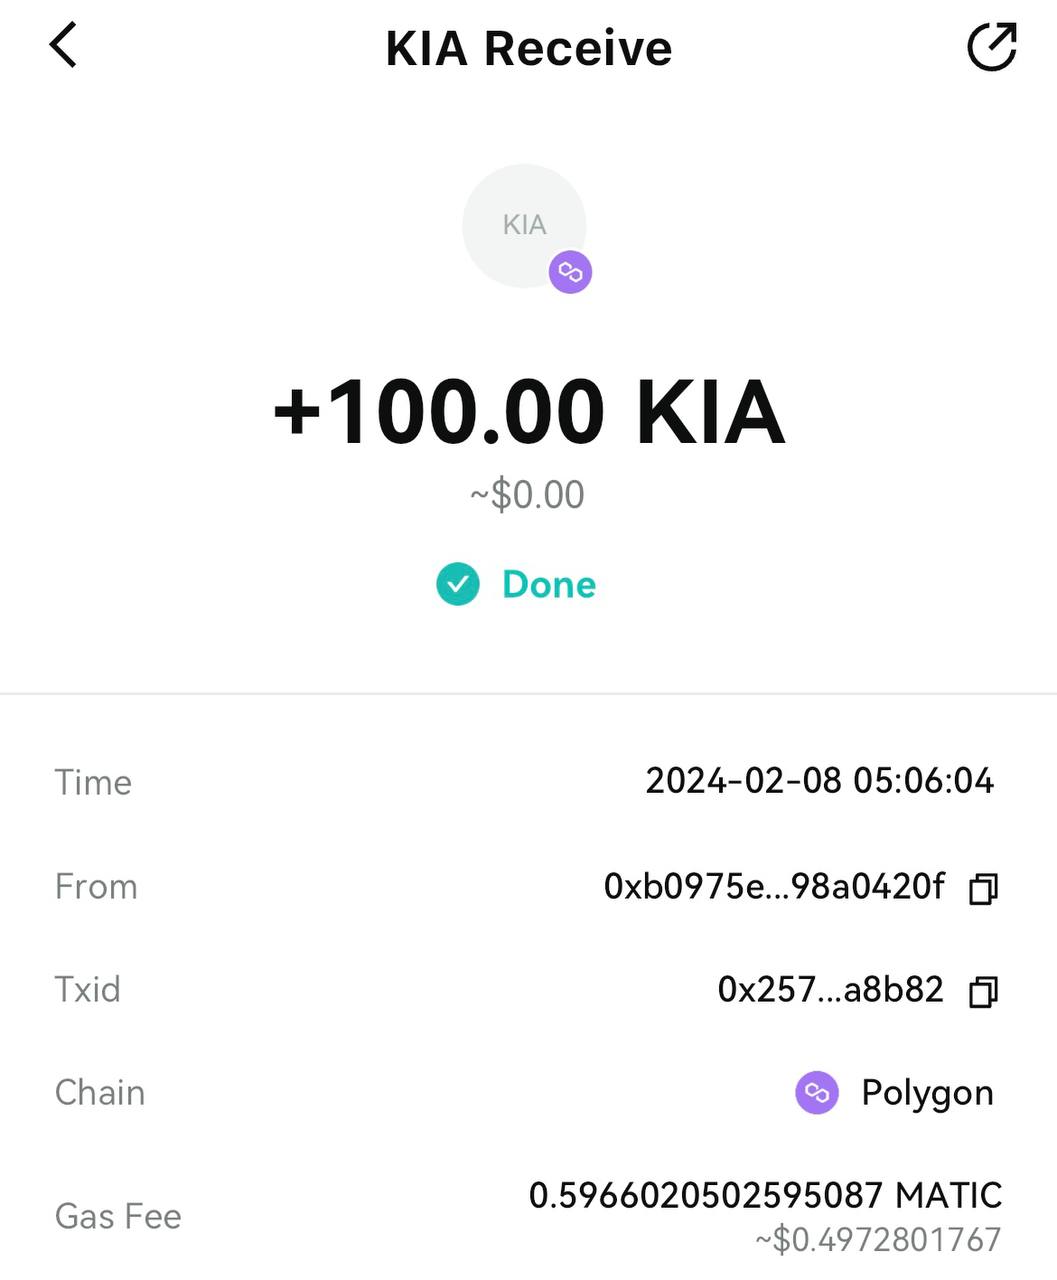Go back using the left arrow
Screen dimensions: 1057x1280
(63, 46)
